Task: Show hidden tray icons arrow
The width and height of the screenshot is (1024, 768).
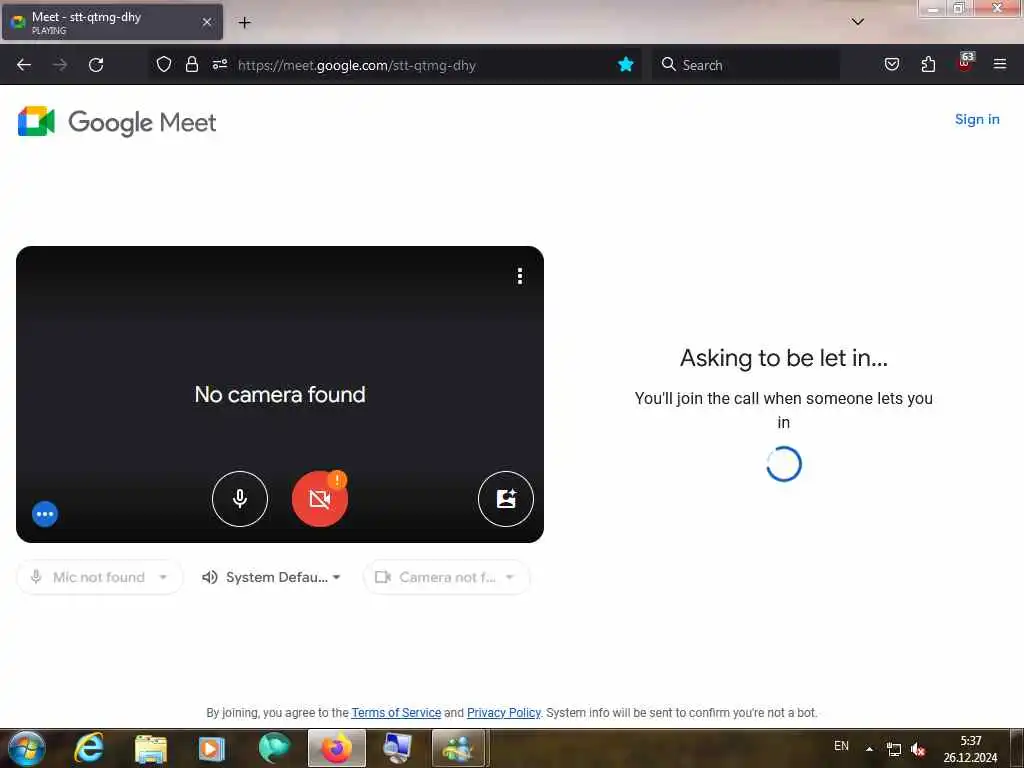Action: (869, 749)
